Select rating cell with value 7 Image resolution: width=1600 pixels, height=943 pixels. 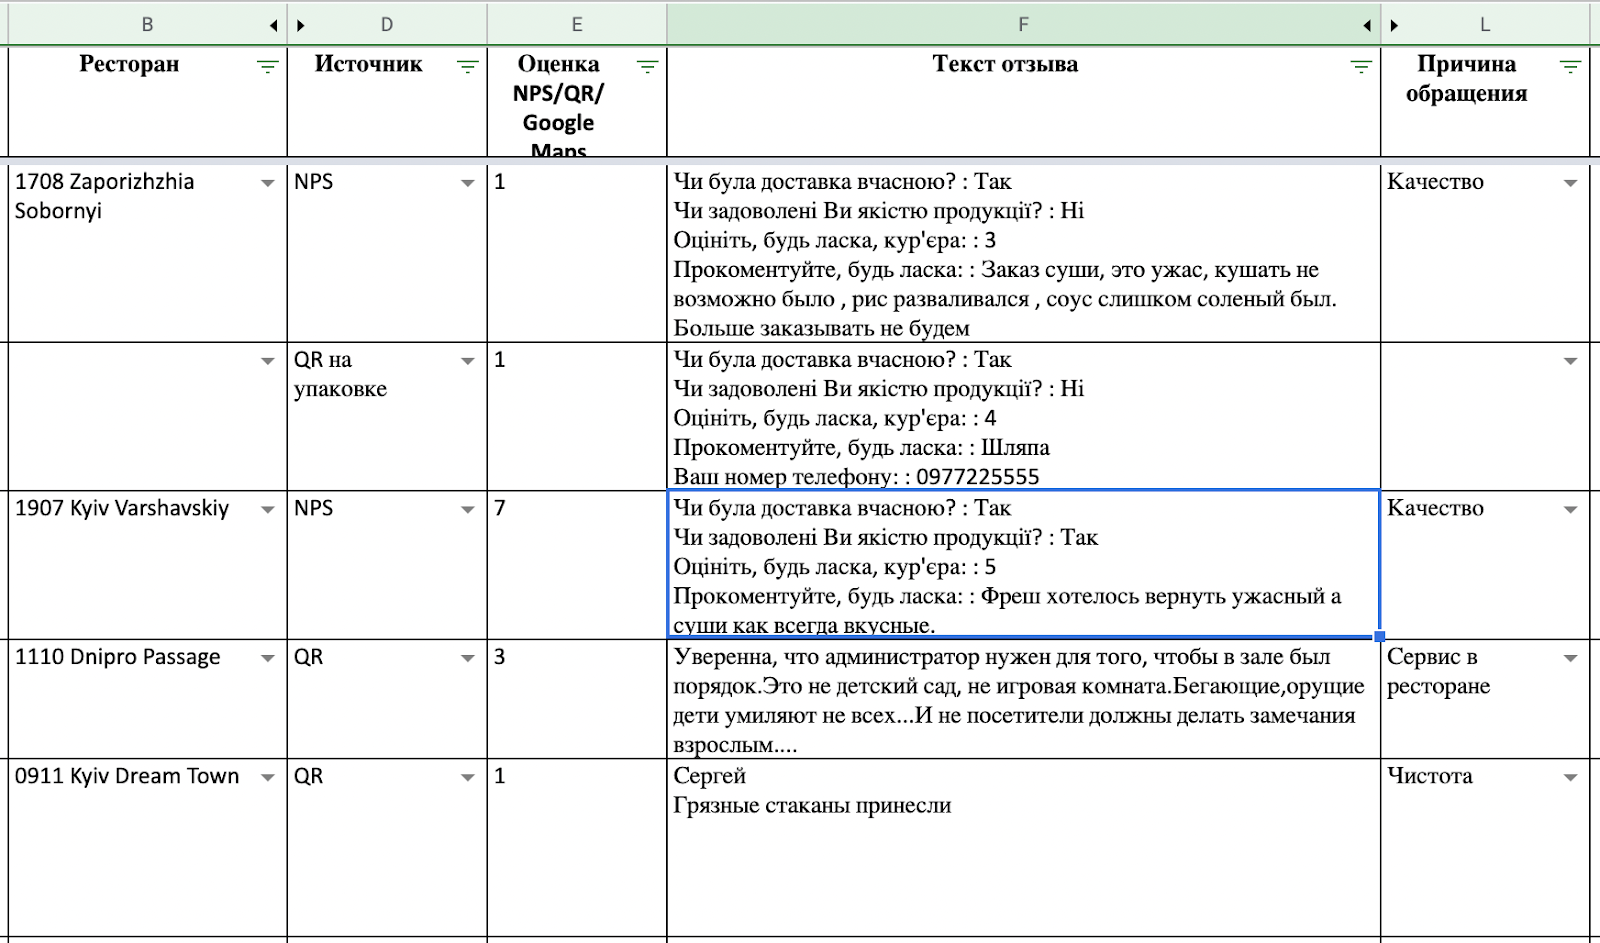[577, 565]
